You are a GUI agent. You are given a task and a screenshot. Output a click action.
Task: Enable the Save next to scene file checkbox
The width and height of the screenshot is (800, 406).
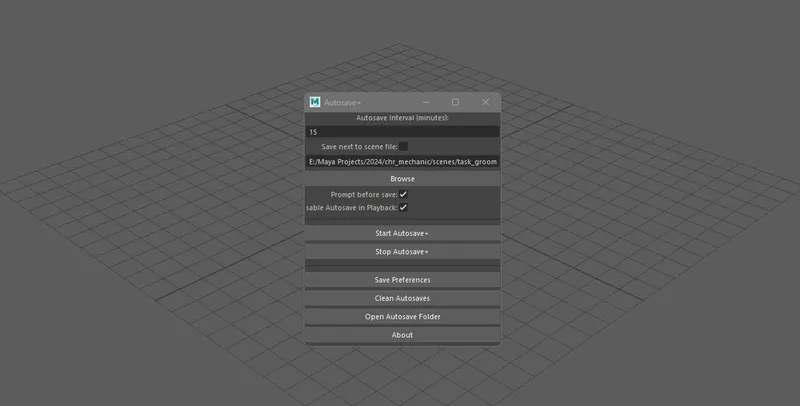click(403, 146)
